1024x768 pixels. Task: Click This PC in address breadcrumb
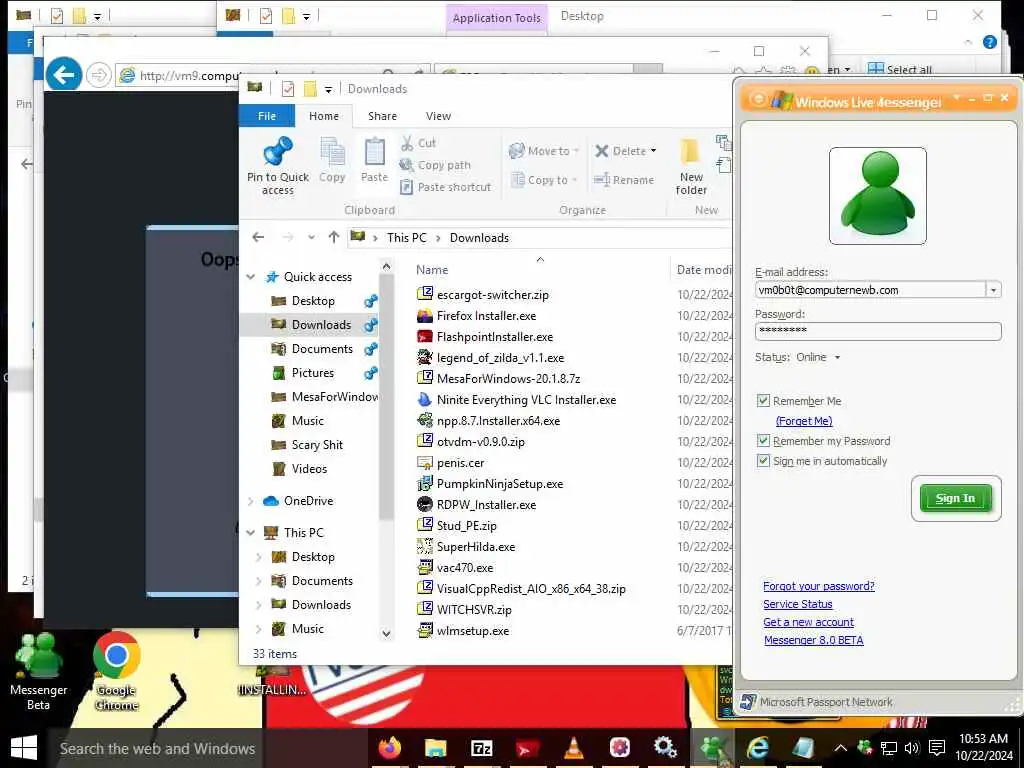pos(406,238)
